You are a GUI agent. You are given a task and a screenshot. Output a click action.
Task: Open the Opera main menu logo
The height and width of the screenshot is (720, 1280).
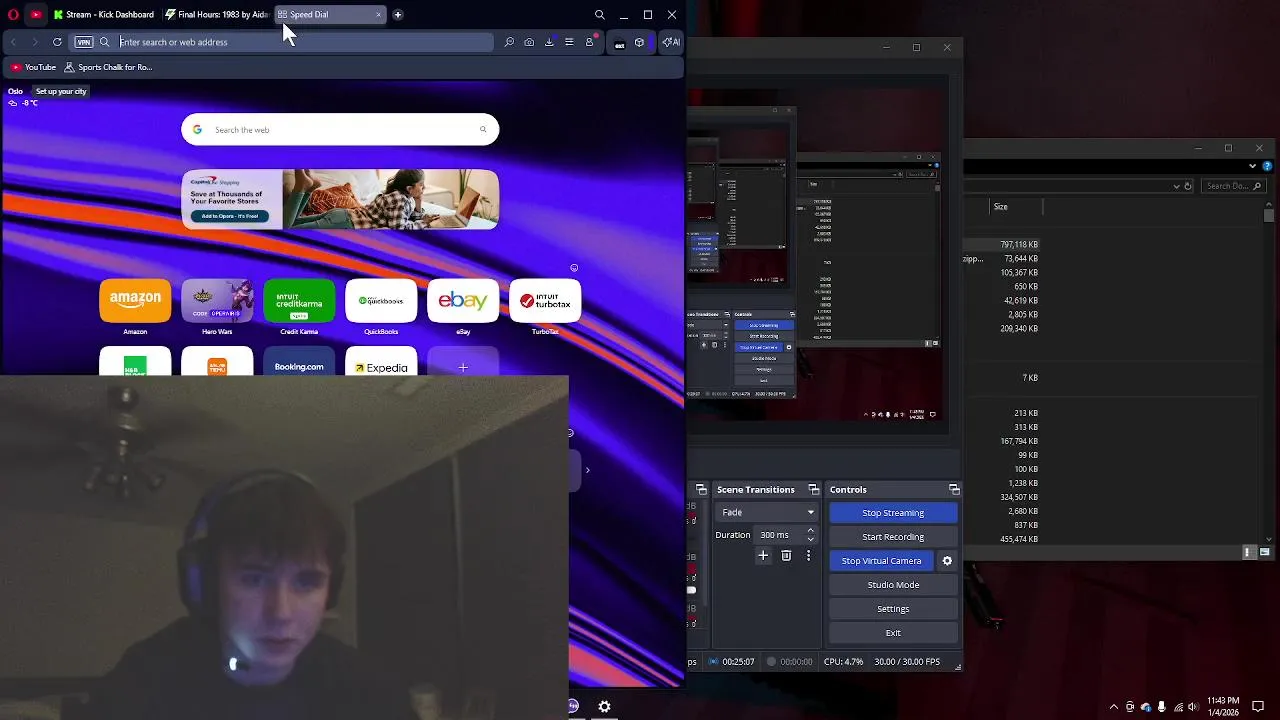13,15
